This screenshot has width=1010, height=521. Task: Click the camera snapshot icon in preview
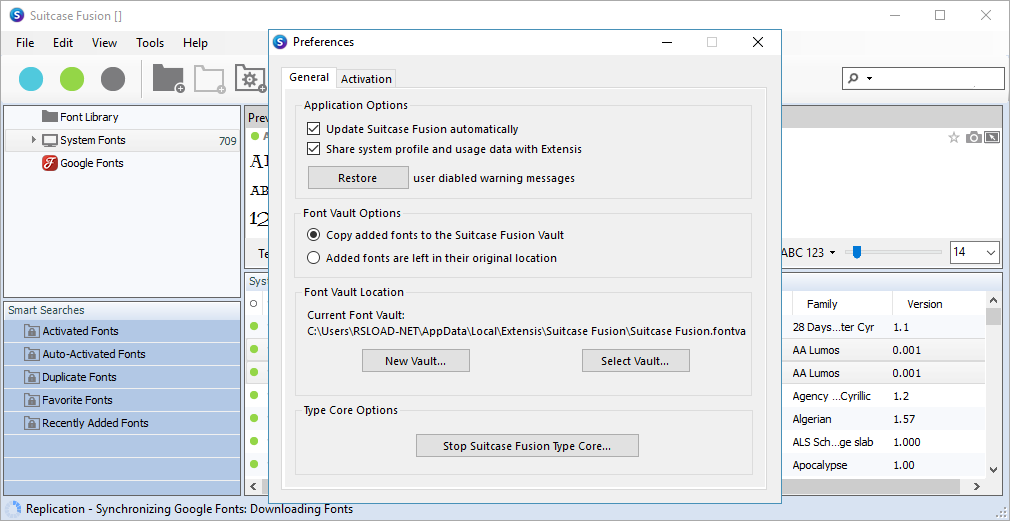(x=974, y=137)
